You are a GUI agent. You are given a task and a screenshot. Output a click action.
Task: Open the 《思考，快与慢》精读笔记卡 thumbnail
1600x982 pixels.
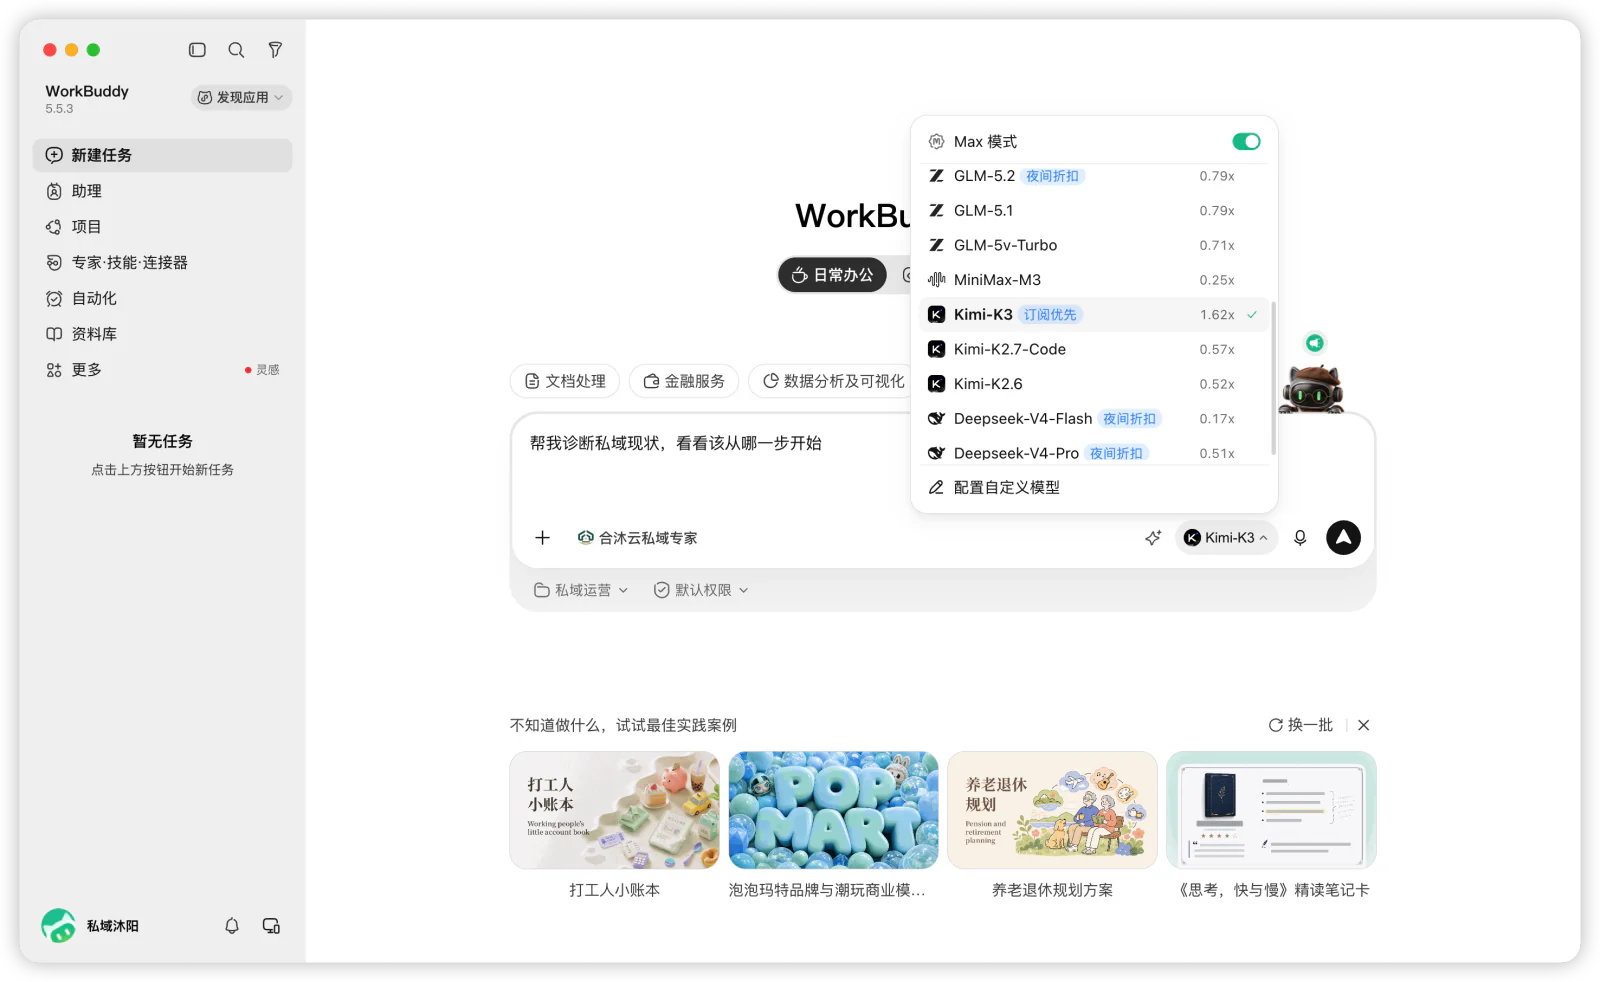point(1271,810)
